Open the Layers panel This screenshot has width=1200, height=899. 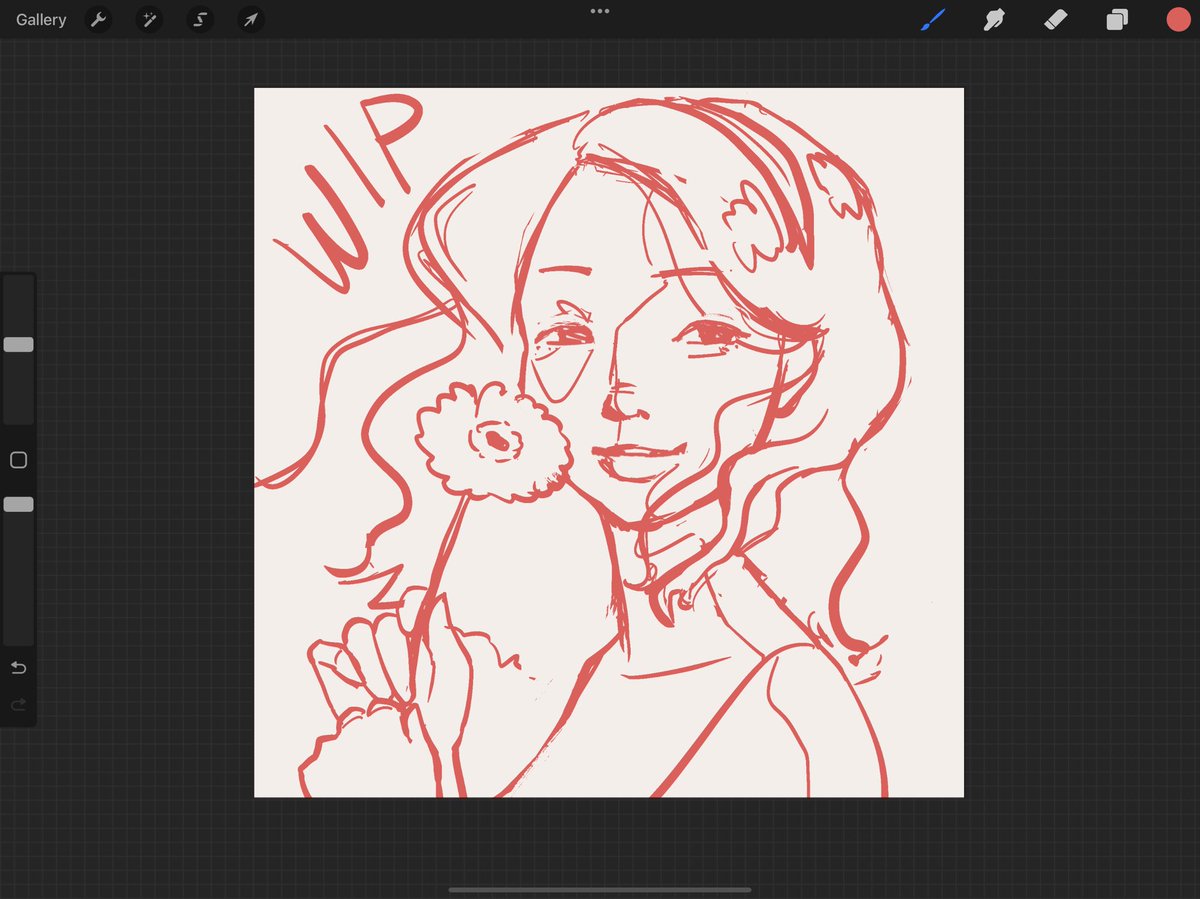(1117, 19)
